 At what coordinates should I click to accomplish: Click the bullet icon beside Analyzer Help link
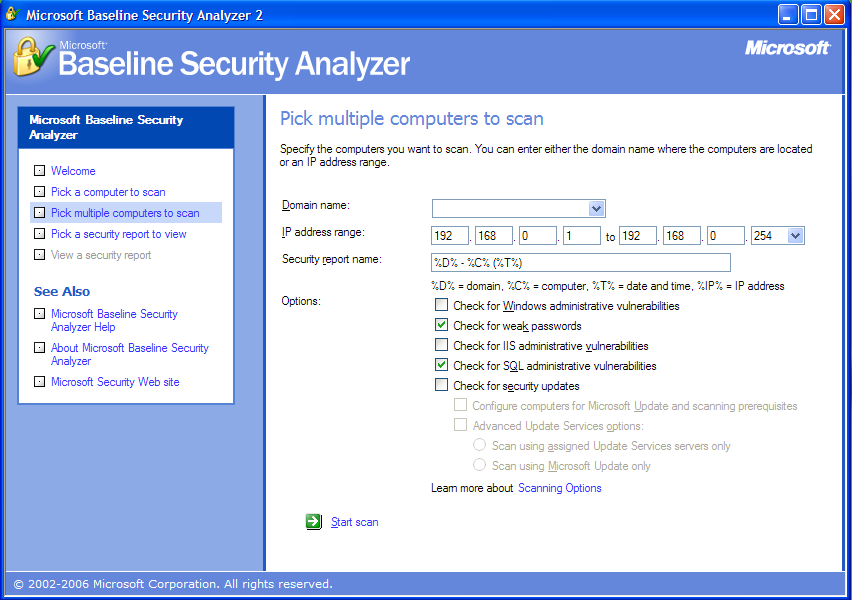39,314
